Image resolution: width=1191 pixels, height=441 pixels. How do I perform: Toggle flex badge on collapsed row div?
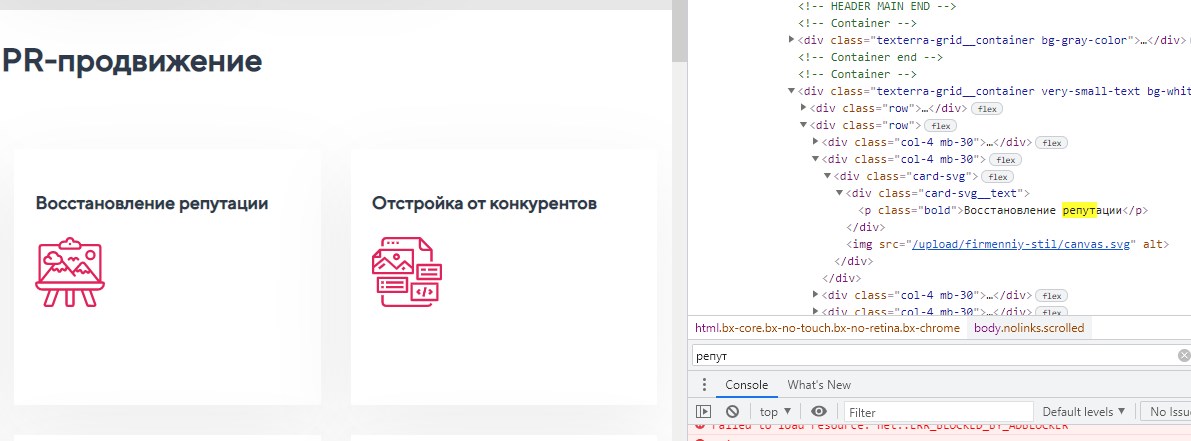click(987, 108)
